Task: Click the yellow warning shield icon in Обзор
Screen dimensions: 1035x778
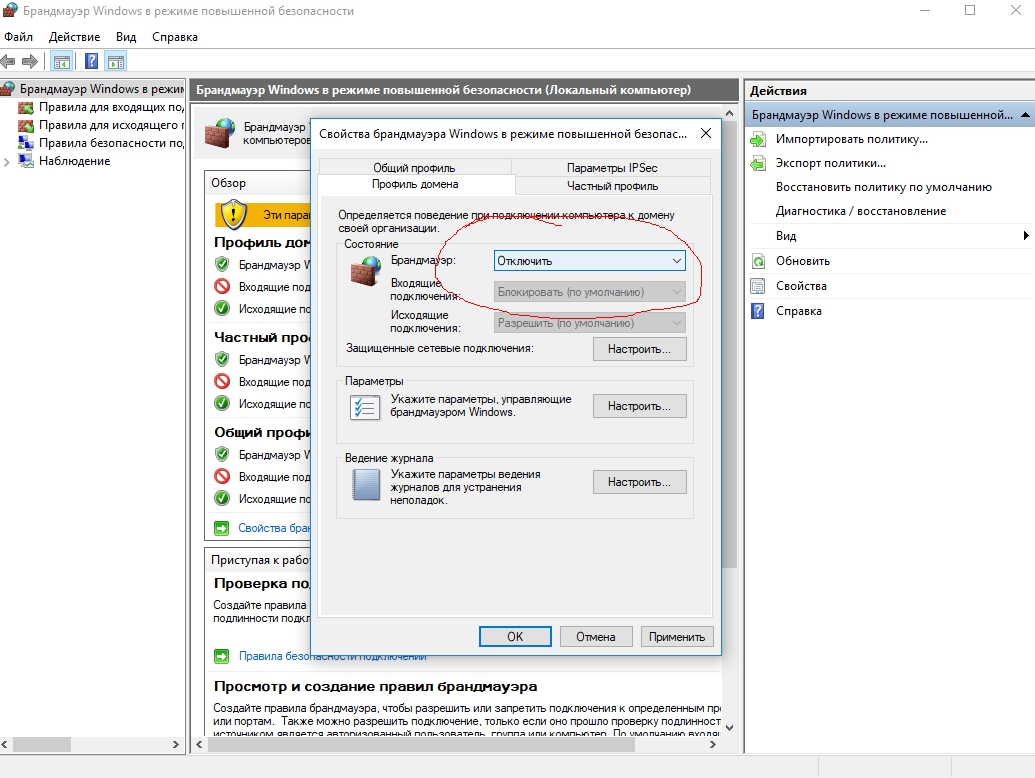Action: pyautogui.click(x=233, y=214)
